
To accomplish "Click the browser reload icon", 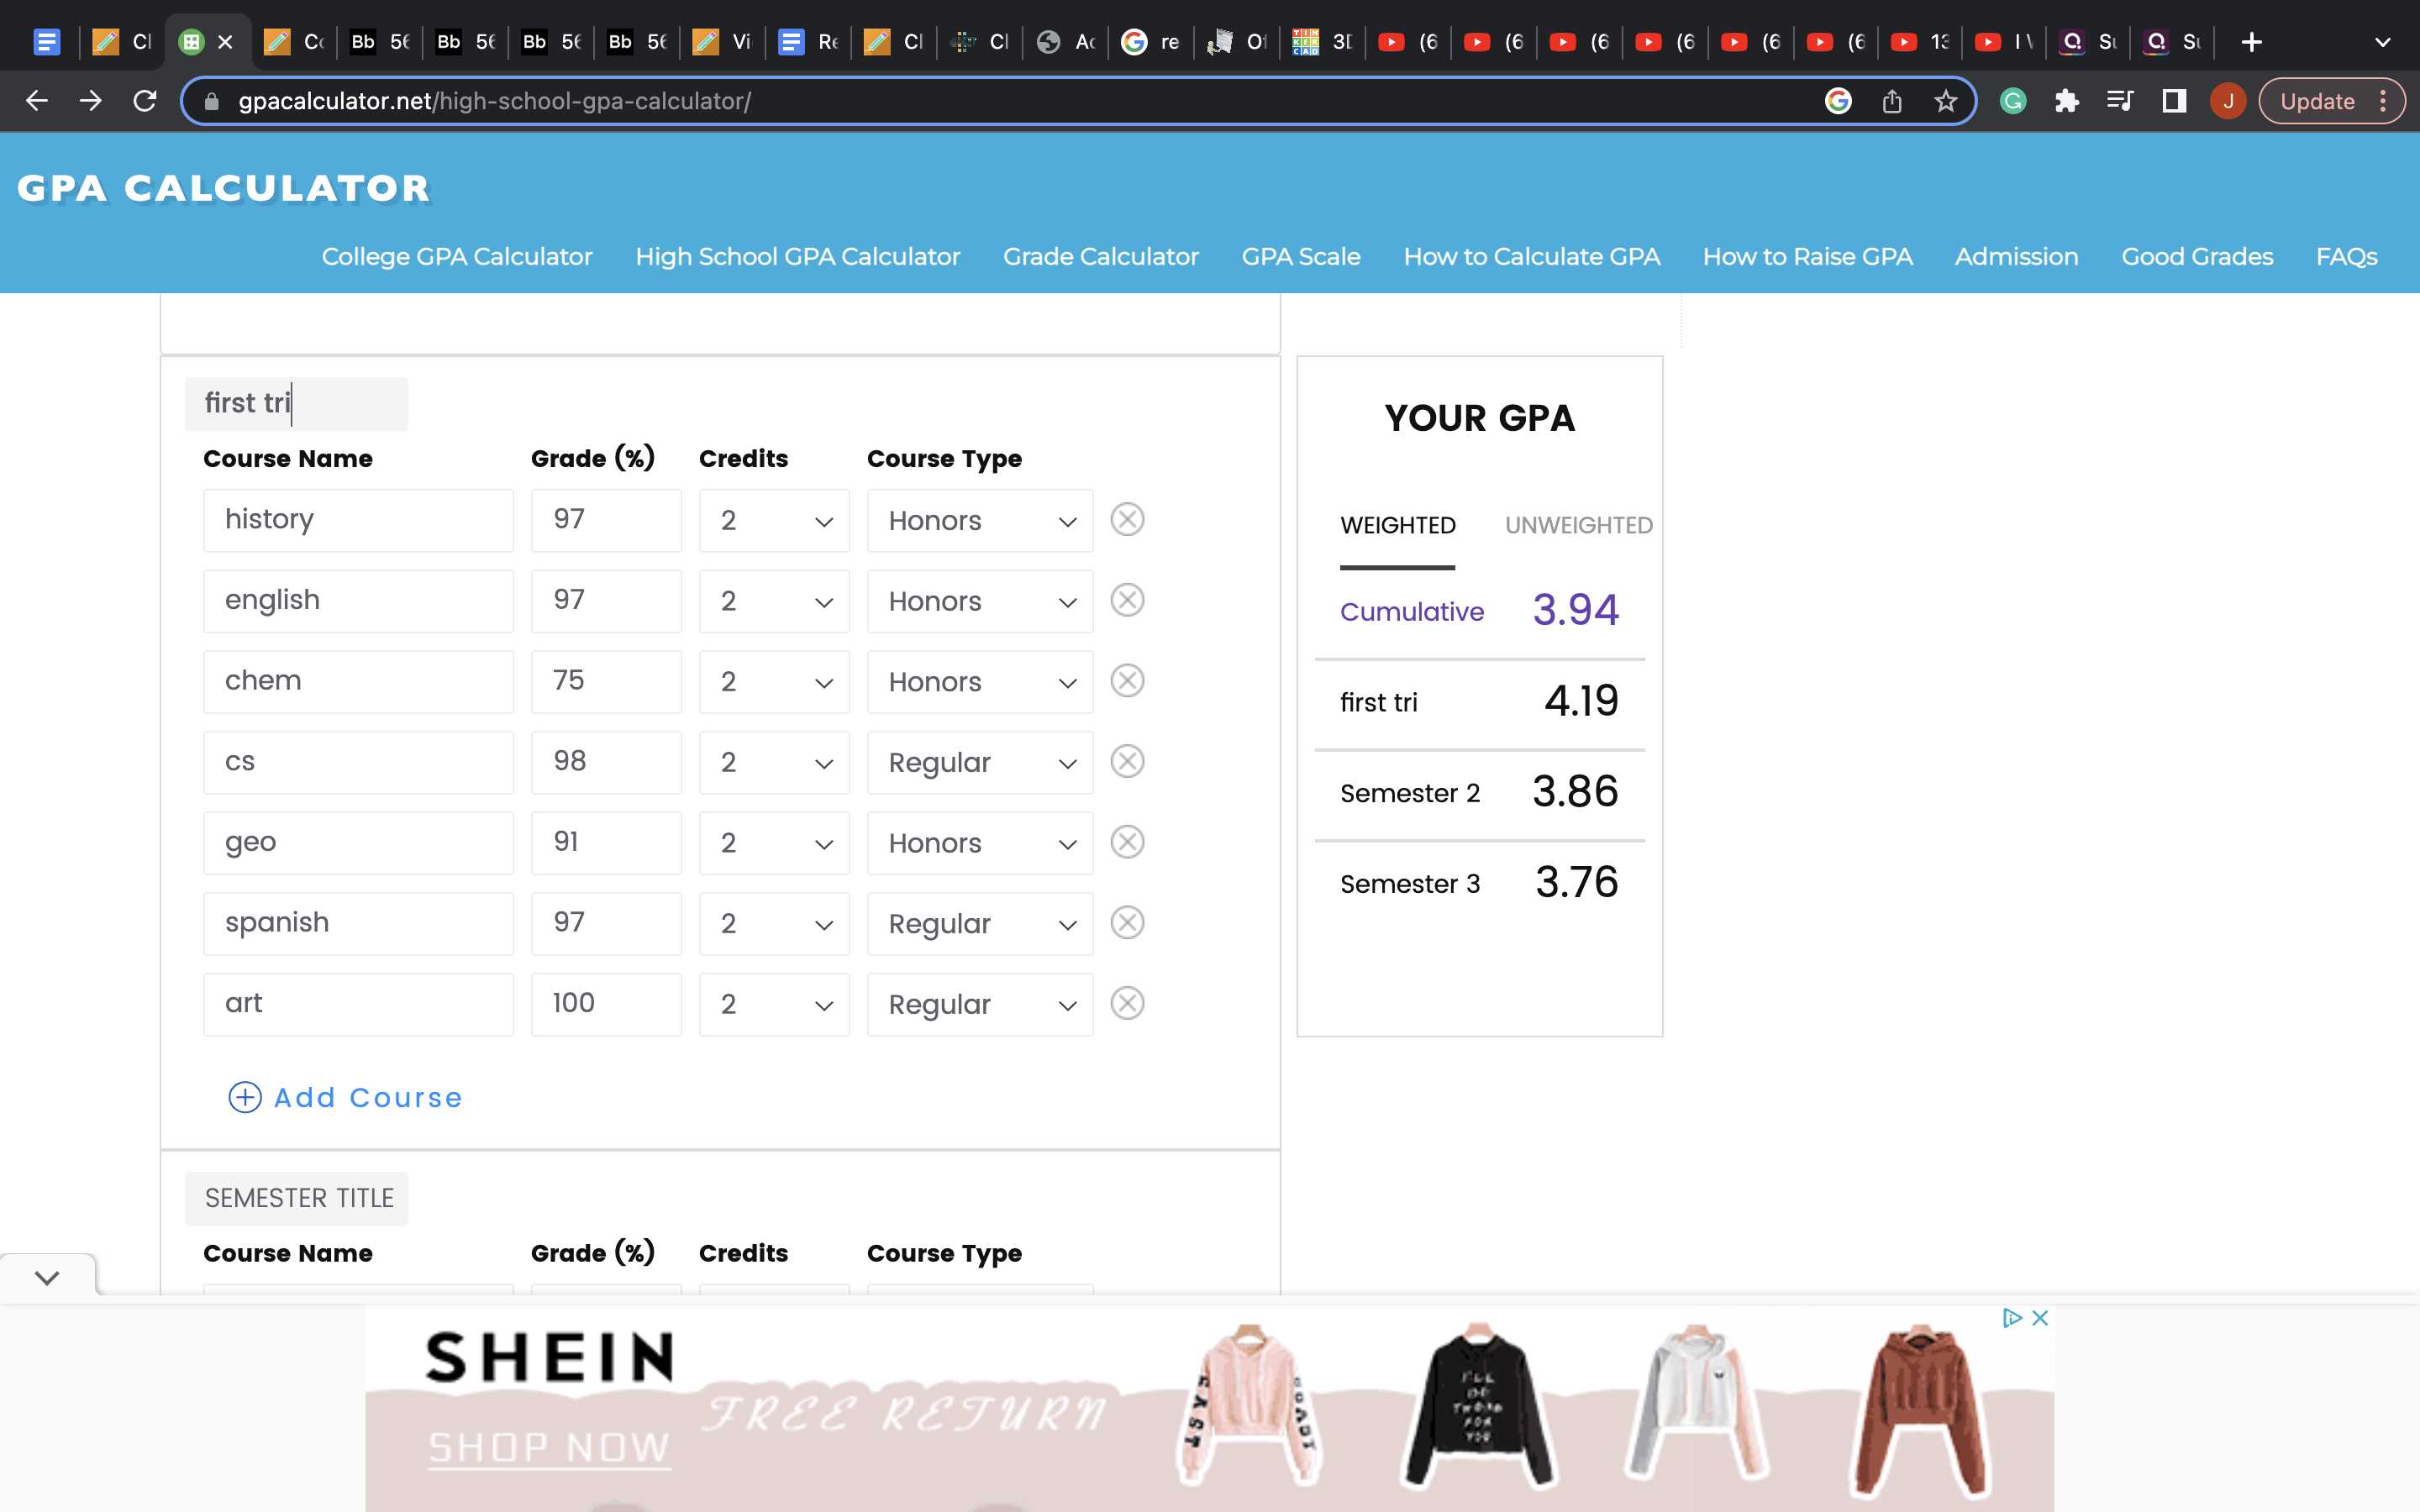I will coord(145,101).
